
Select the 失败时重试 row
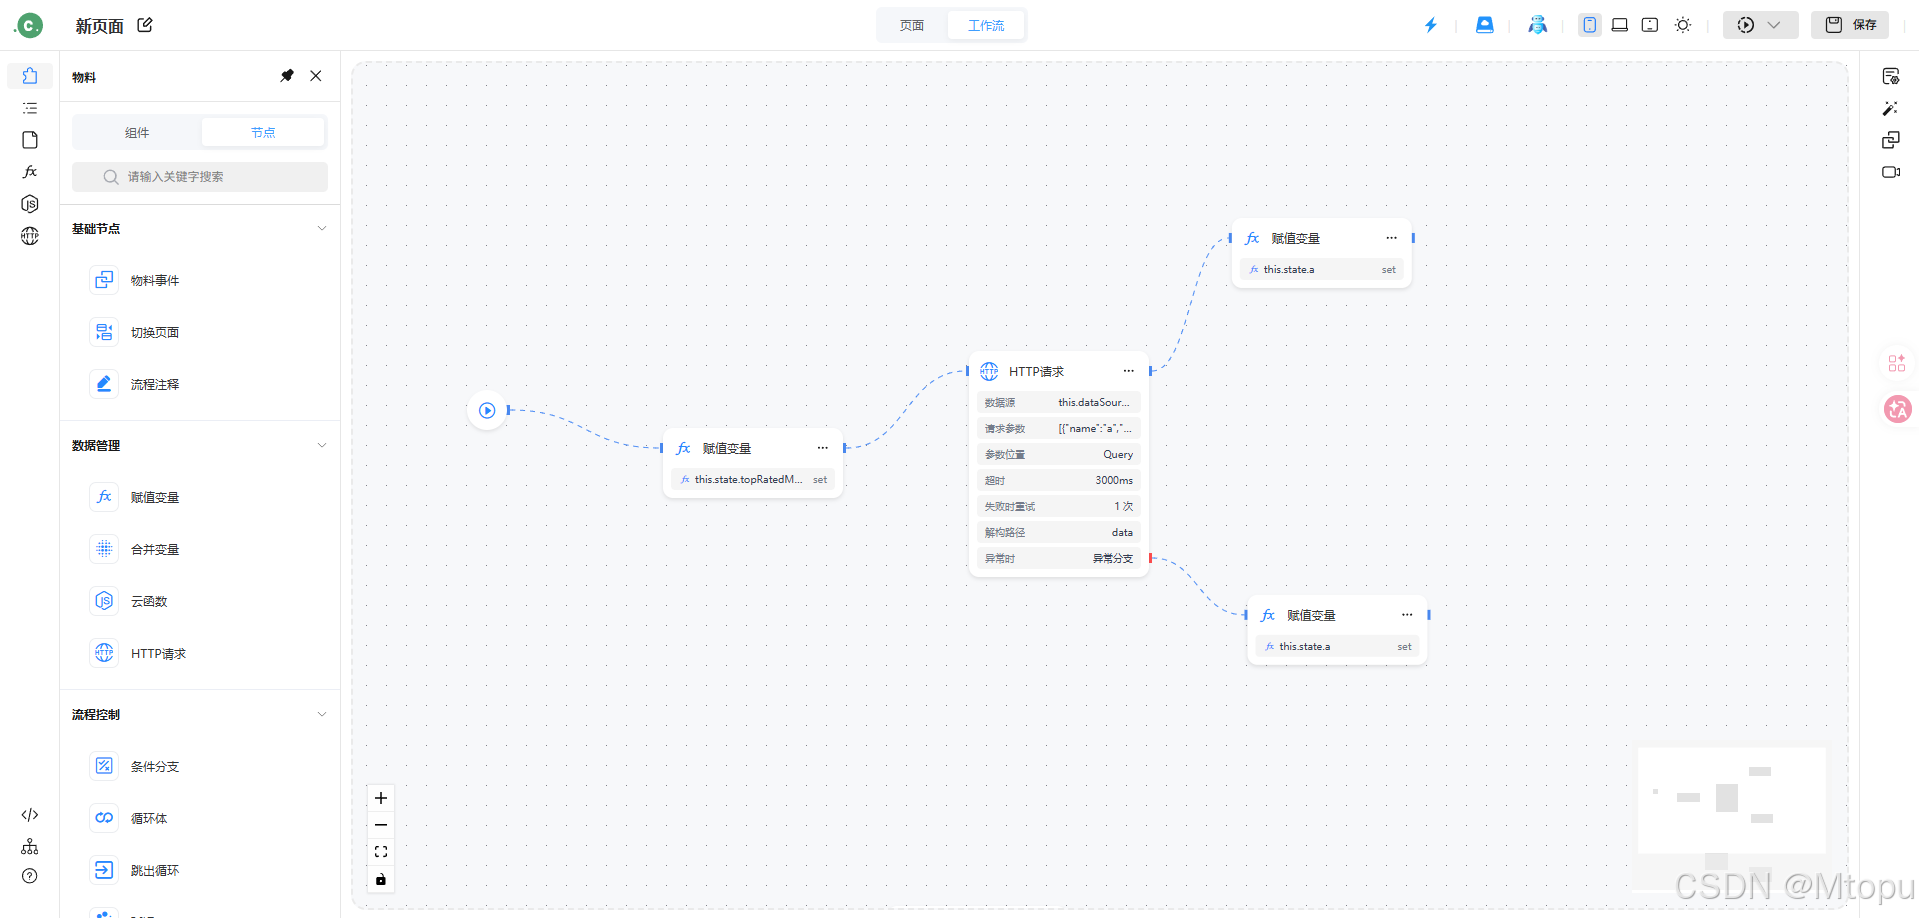[1059, 506]
